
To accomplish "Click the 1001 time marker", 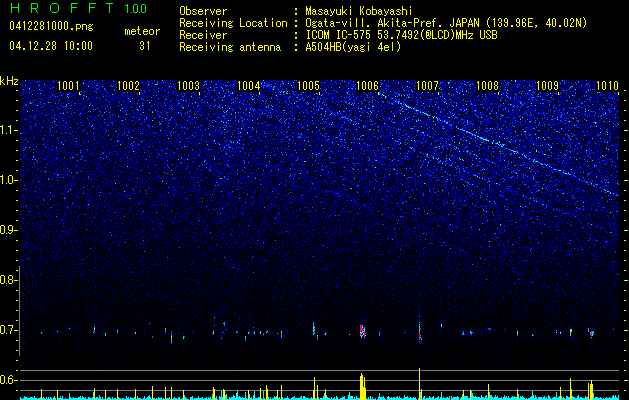I will (68, 86).
